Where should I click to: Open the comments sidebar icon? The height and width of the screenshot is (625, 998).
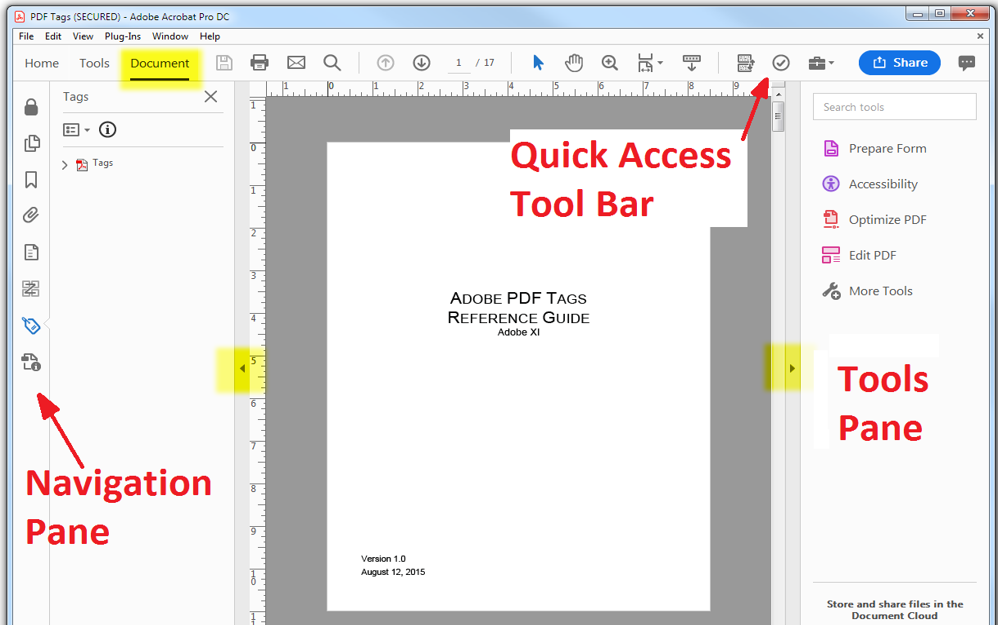tap(966, 63)
